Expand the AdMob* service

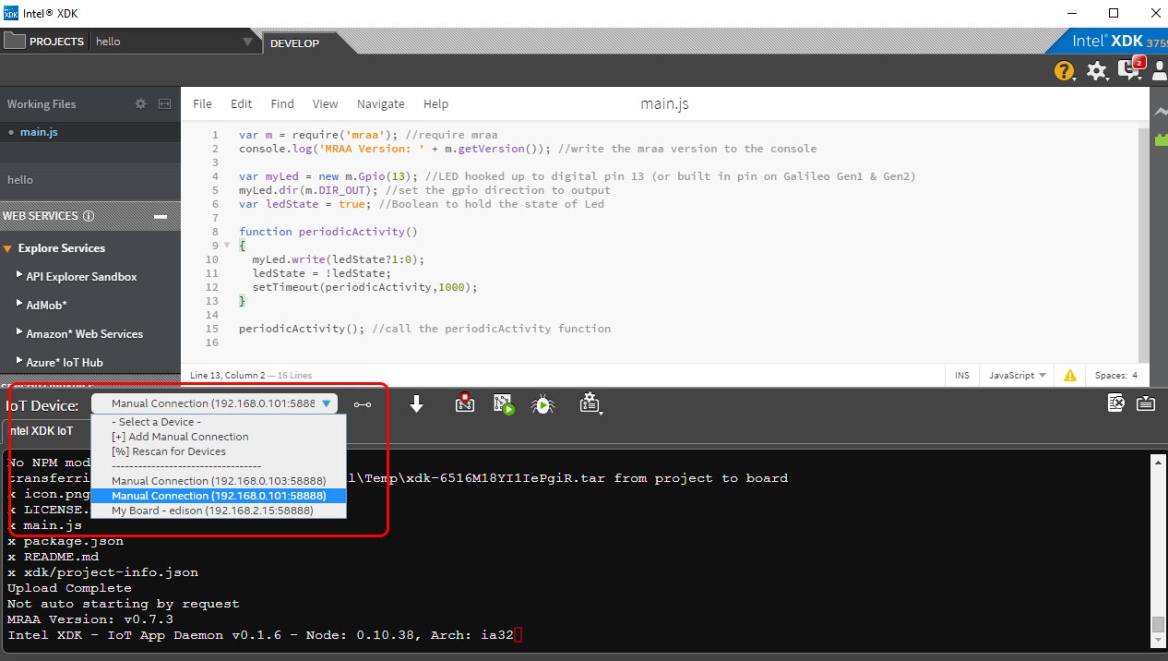19,303
